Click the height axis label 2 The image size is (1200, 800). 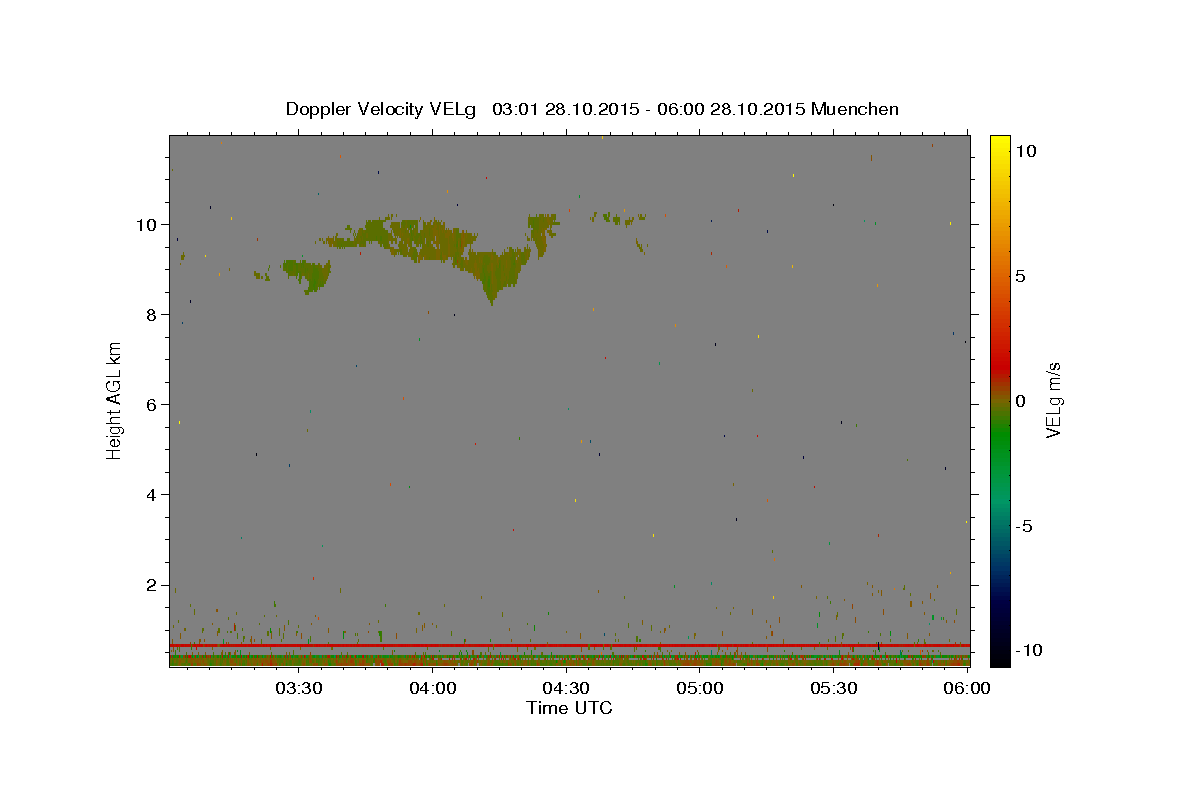pos(151,585)
